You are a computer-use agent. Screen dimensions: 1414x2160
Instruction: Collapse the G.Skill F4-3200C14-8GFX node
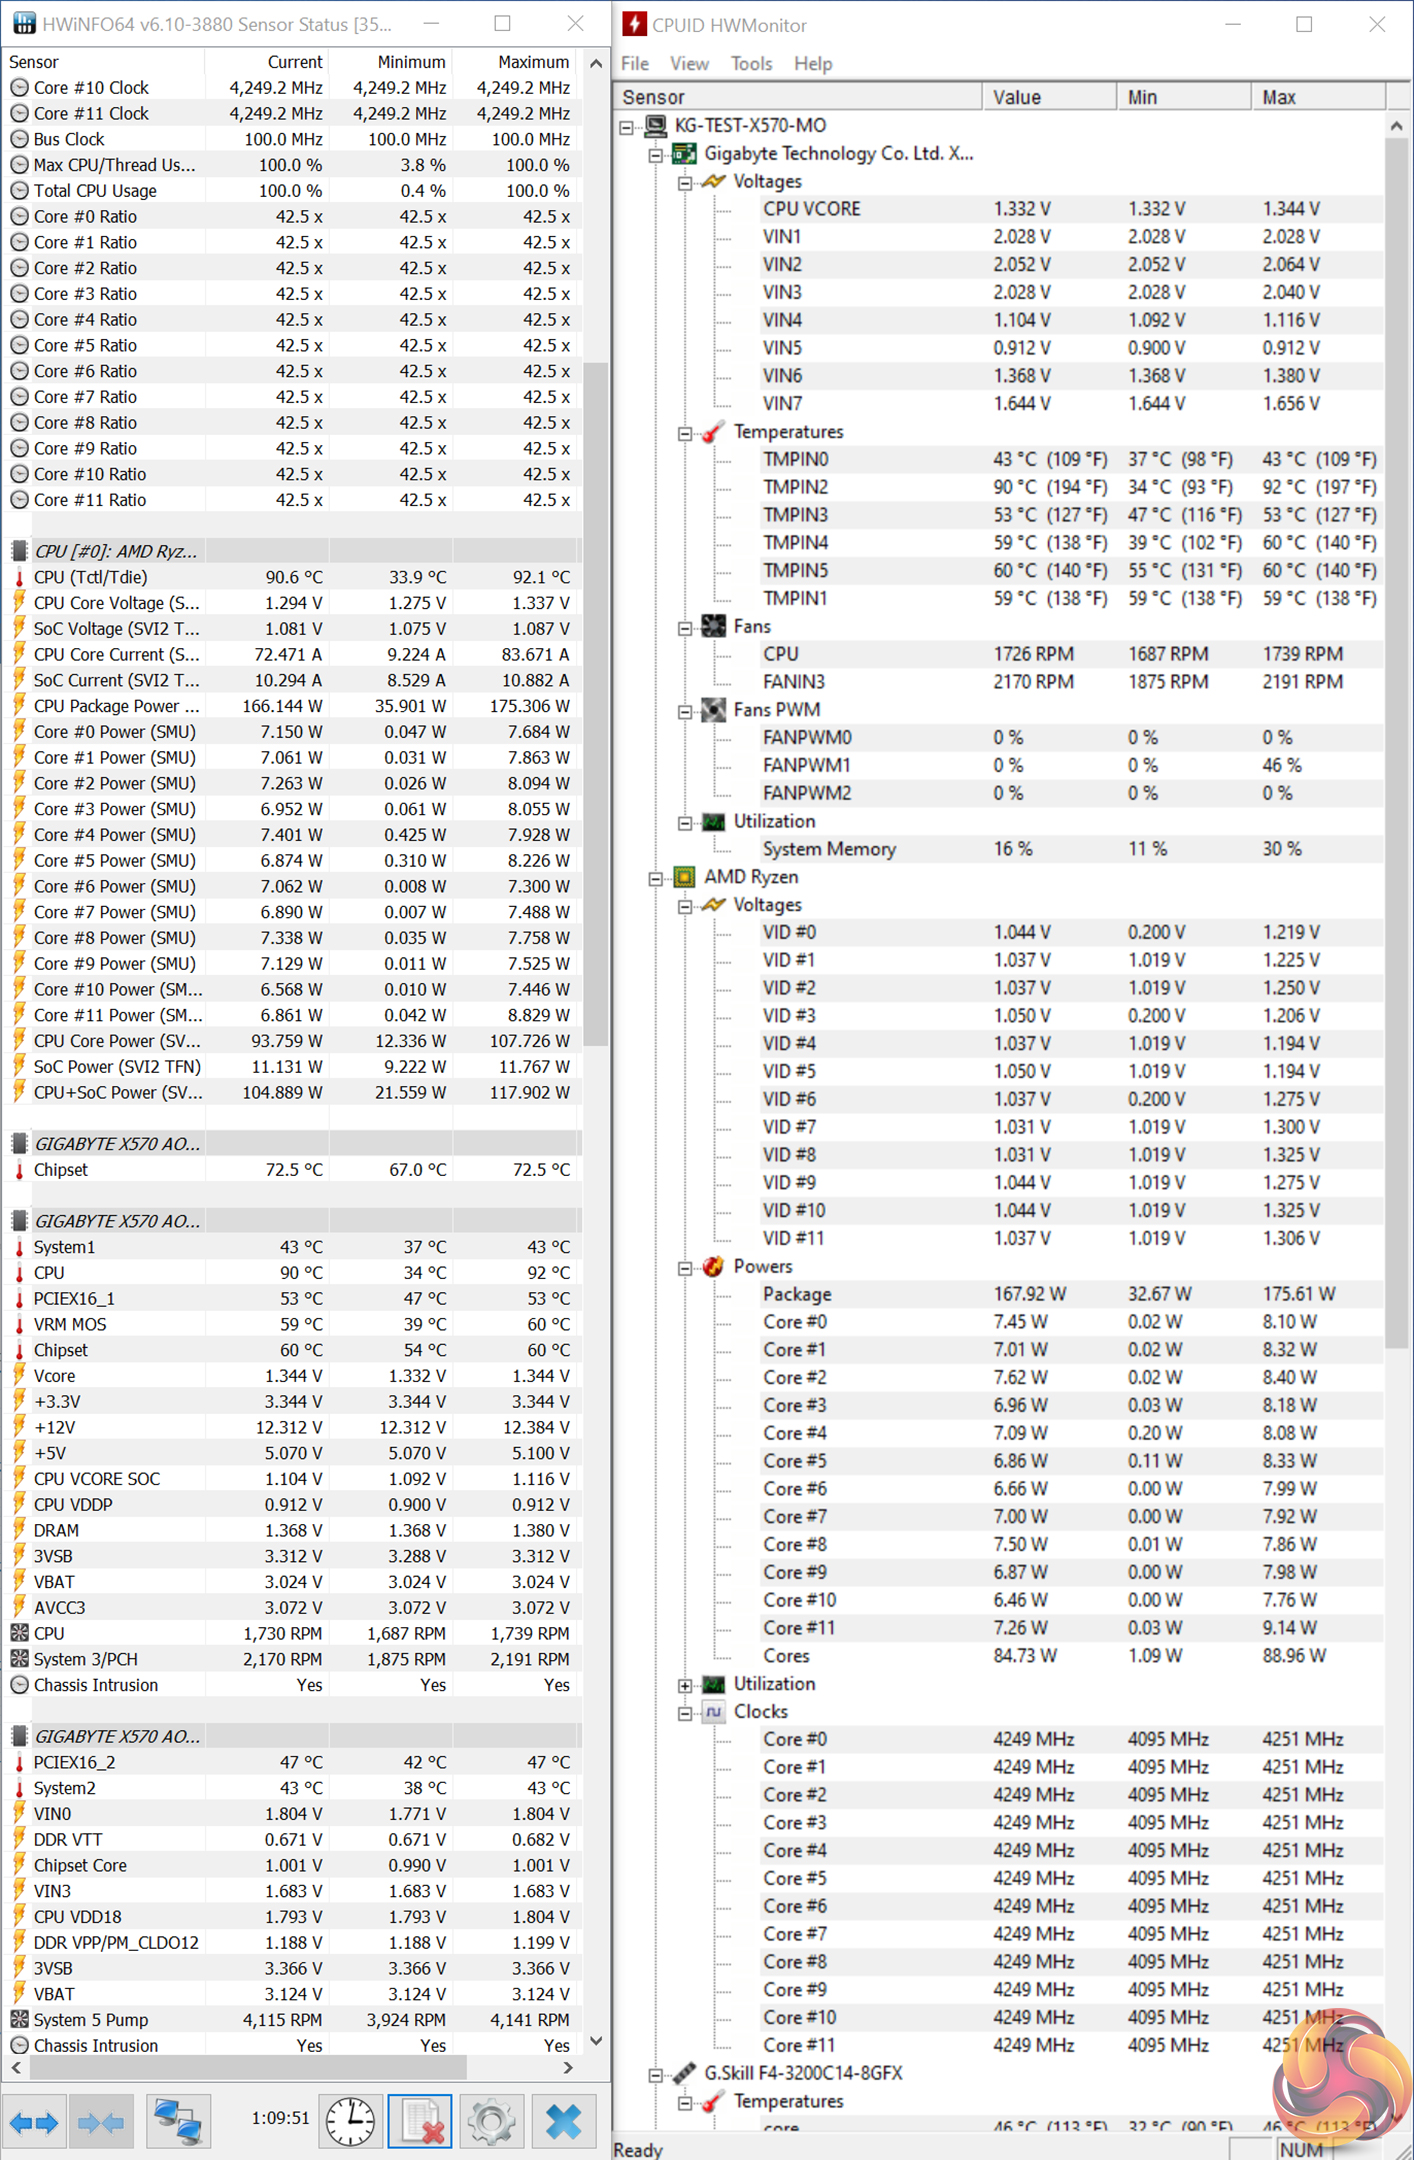(x=656, y=2075)
